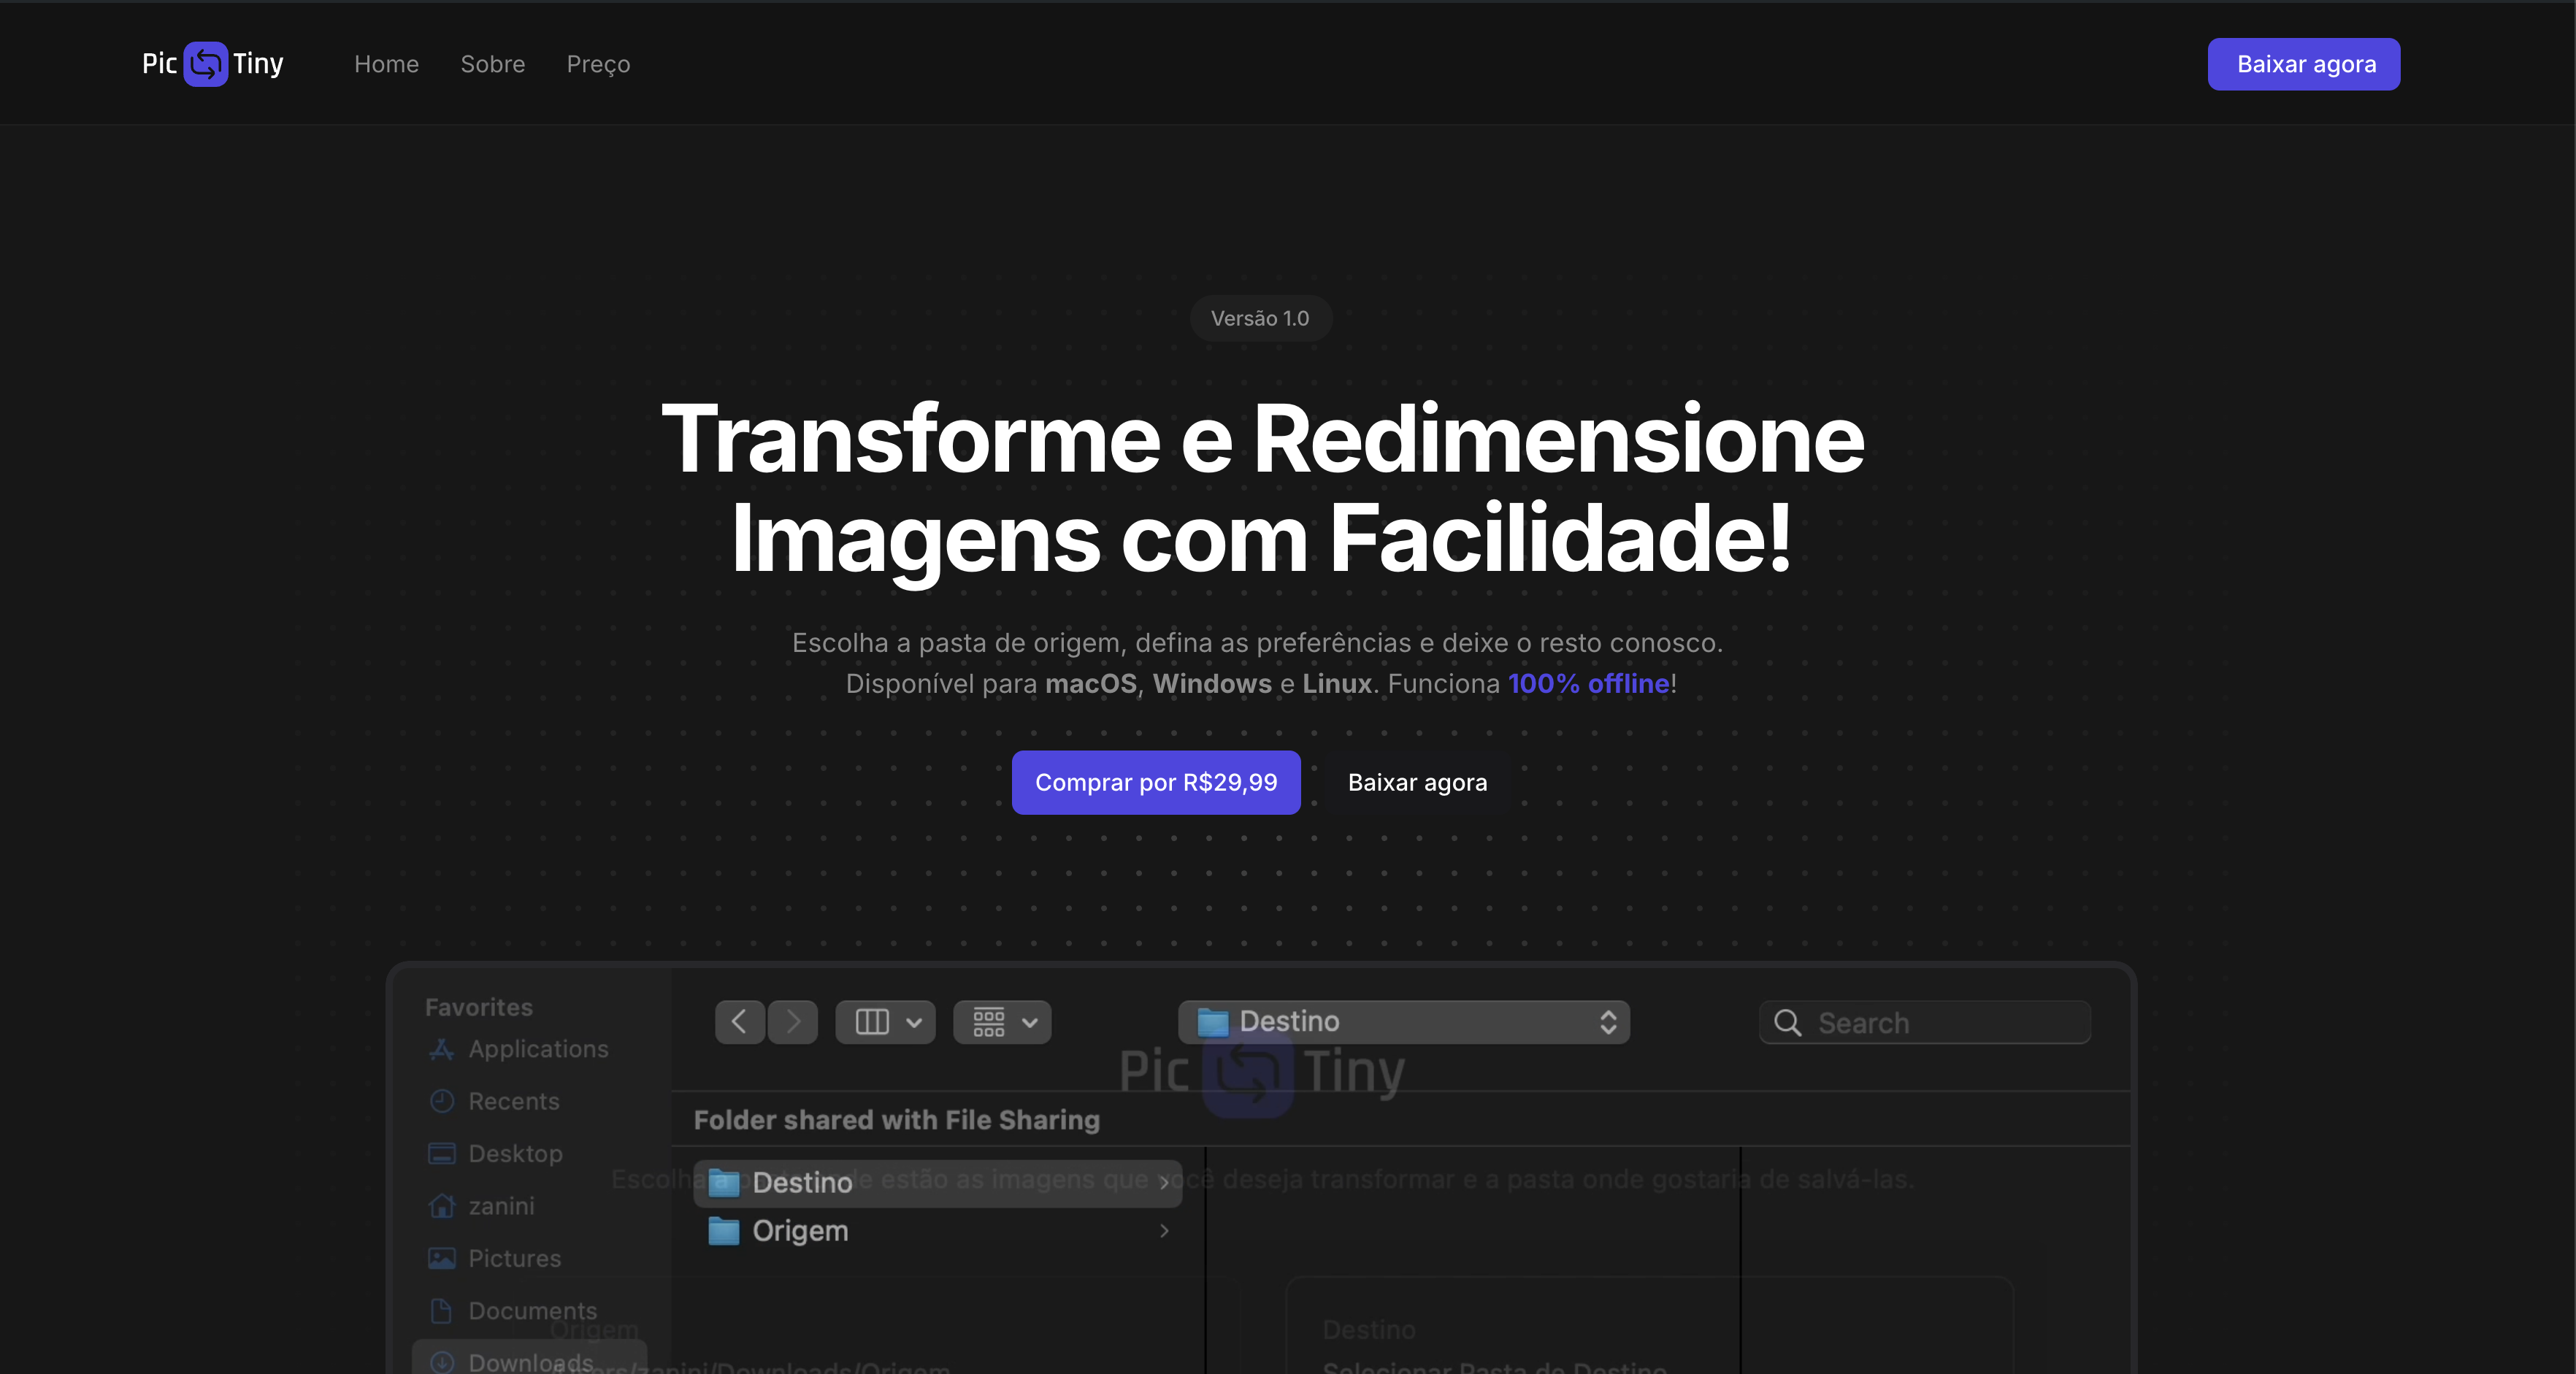Open the Preço section
Image resolution: width=2576 pixels, height=1374 pixels.
tap(598, 64)
